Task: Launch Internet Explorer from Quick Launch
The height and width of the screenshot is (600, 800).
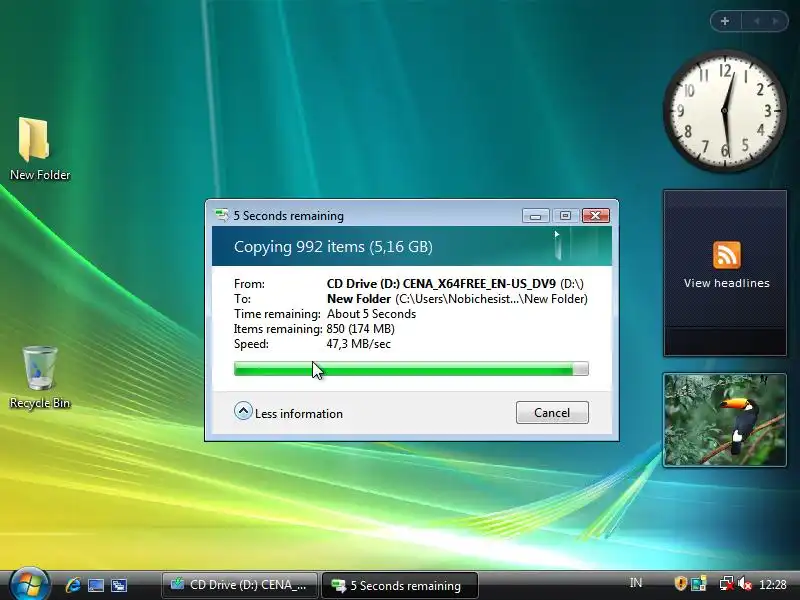Action: (73, 585)
